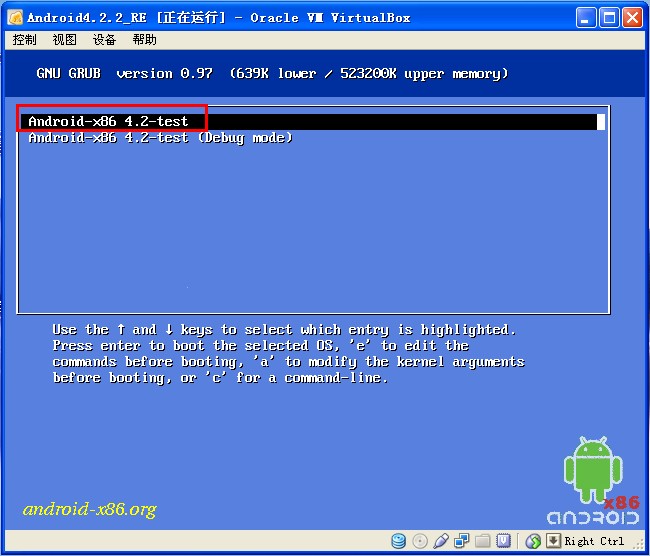Click the shared folders indicator icon
Screen dimensions: 650x556
483,541
